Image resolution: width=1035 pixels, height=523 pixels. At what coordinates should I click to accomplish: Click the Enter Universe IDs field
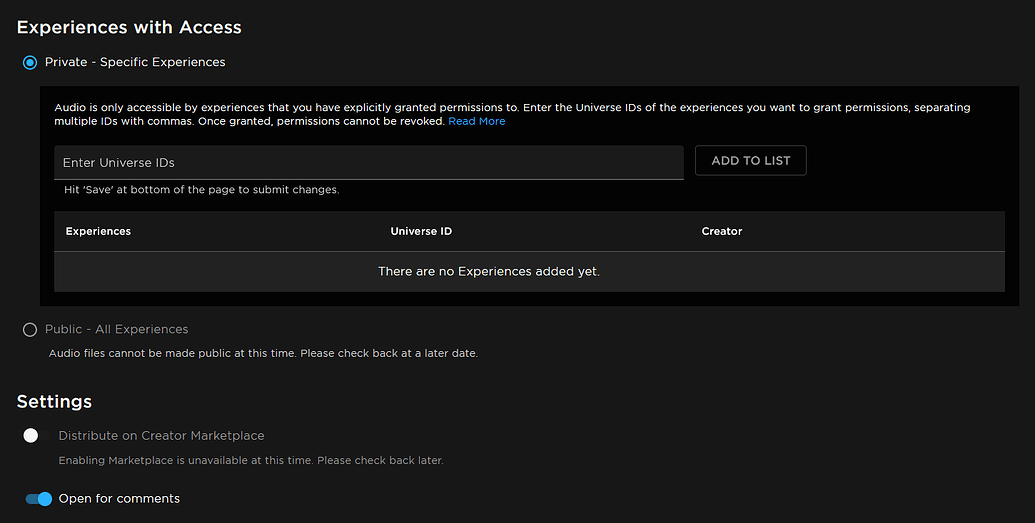tap(369, 162)
